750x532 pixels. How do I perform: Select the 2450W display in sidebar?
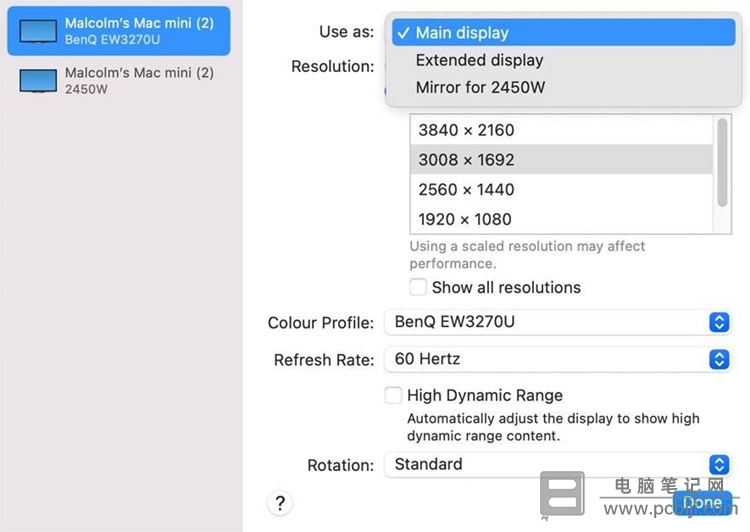119,80
